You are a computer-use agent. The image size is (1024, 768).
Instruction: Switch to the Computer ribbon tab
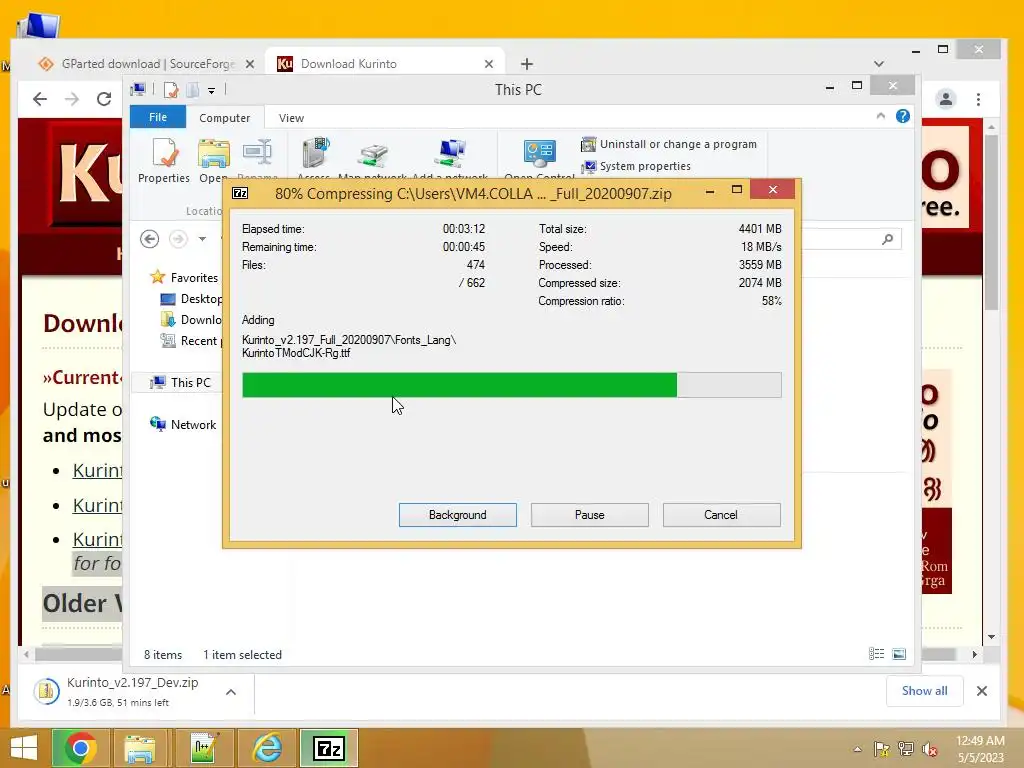(x=225, y=118)
